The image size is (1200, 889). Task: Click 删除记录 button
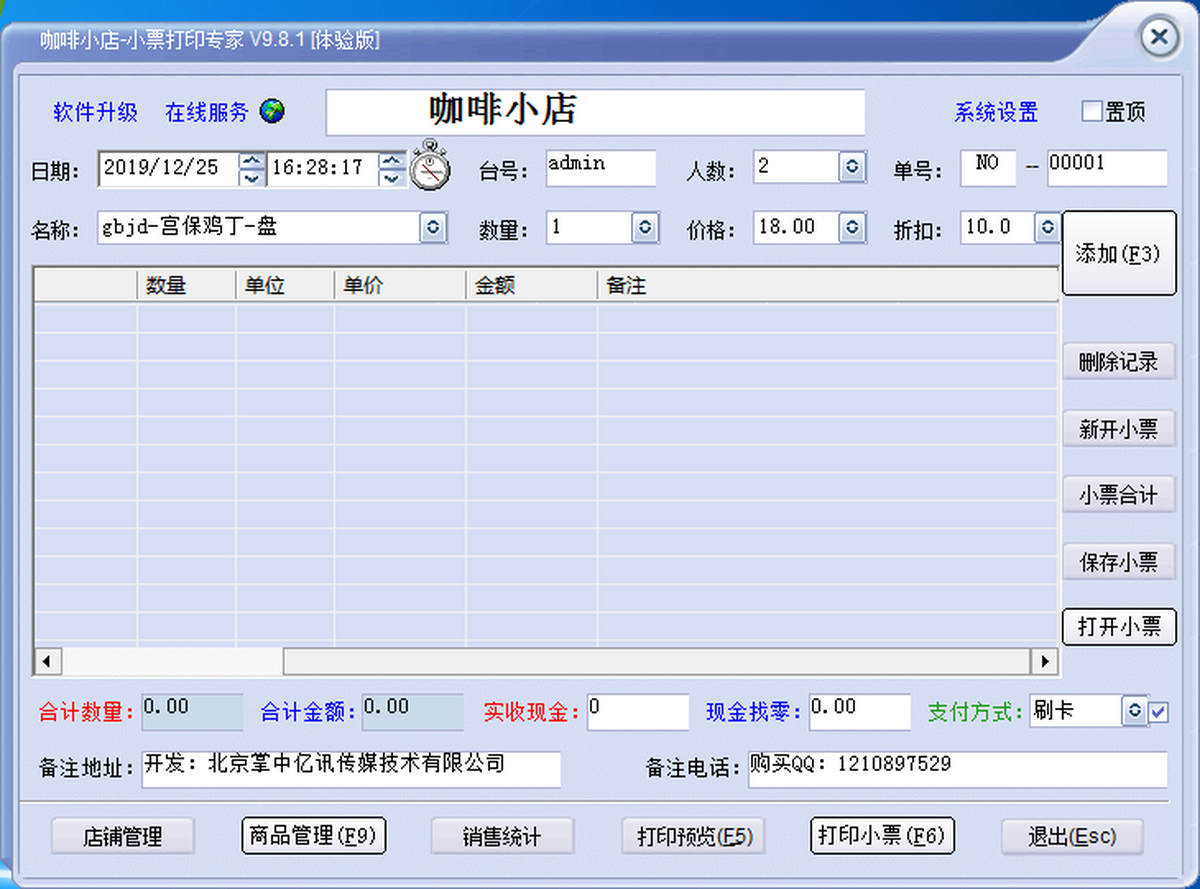1118,362
